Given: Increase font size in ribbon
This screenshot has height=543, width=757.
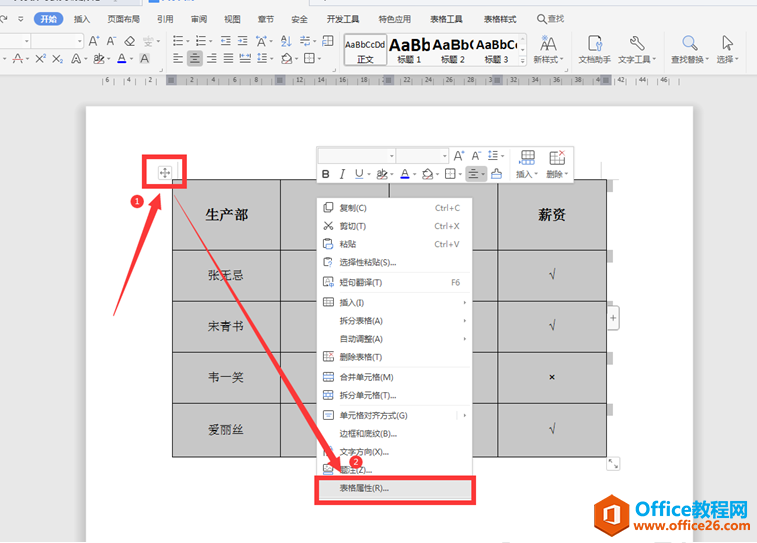Looking at the screenshot, I should (94, 42).
